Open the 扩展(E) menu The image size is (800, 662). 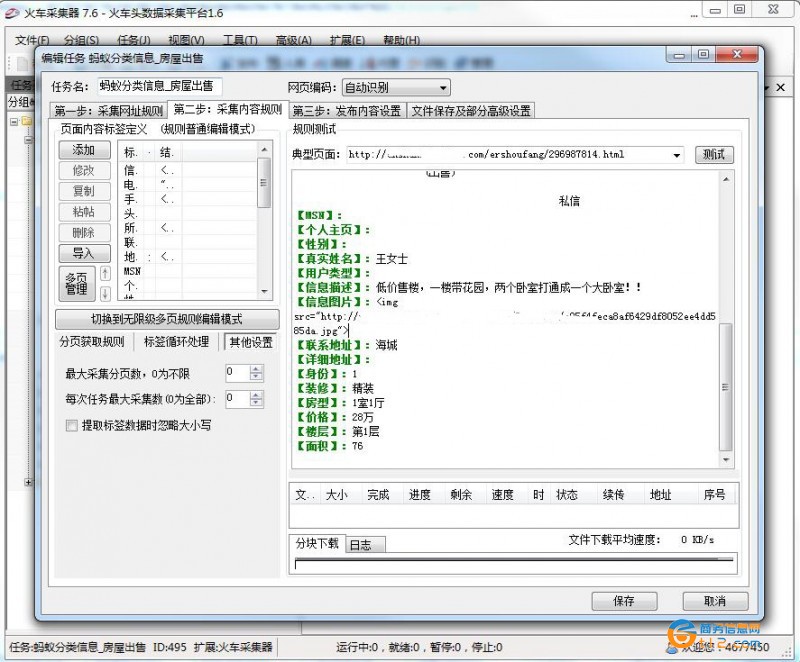[347, 40]
